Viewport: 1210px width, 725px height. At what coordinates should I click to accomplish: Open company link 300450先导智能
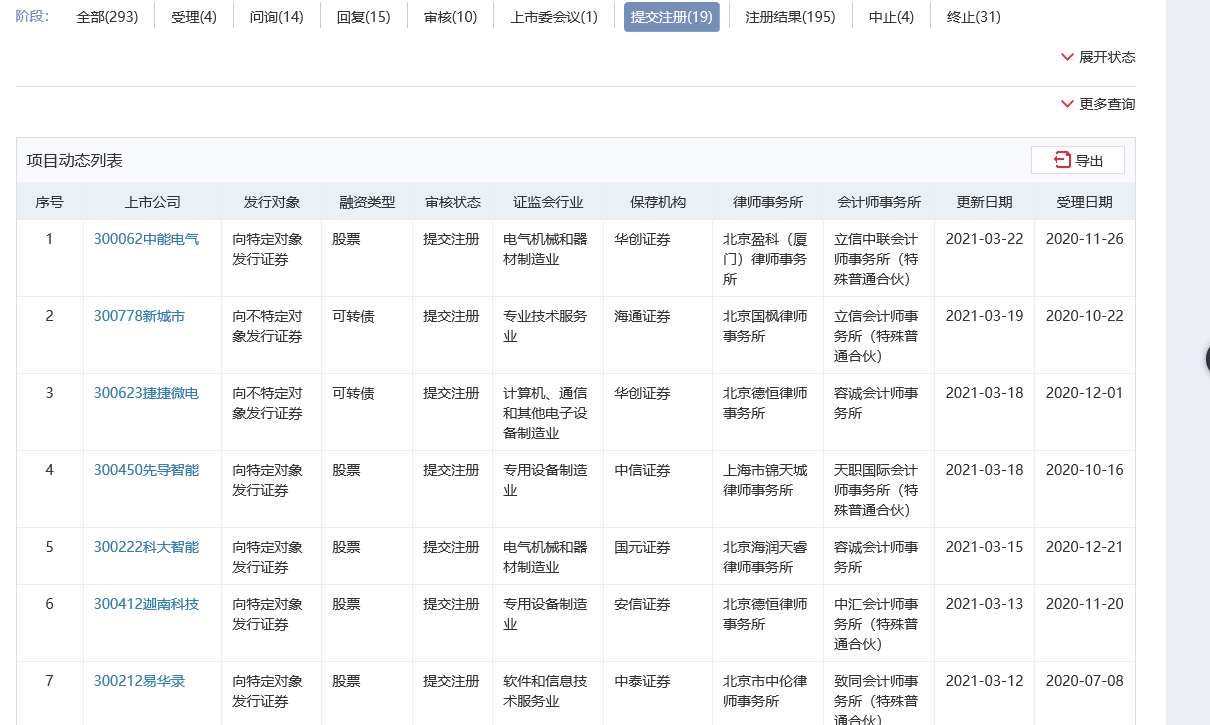tap(146, 470)
